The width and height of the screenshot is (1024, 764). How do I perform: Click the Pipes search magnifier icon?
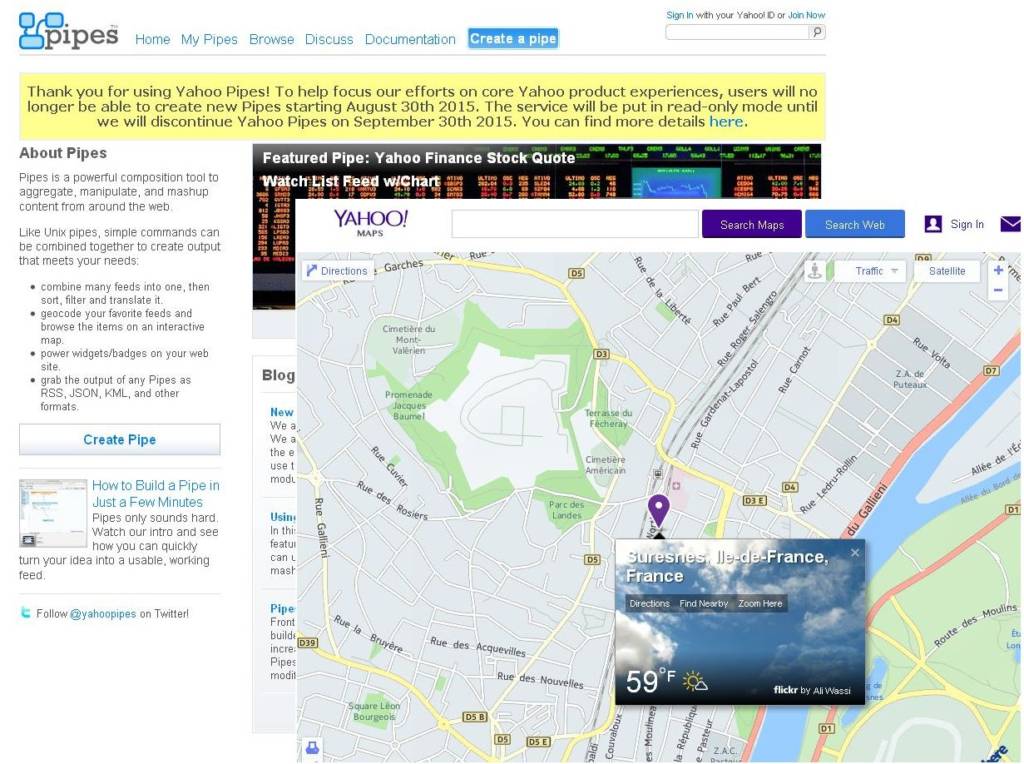tap(817, 32)
